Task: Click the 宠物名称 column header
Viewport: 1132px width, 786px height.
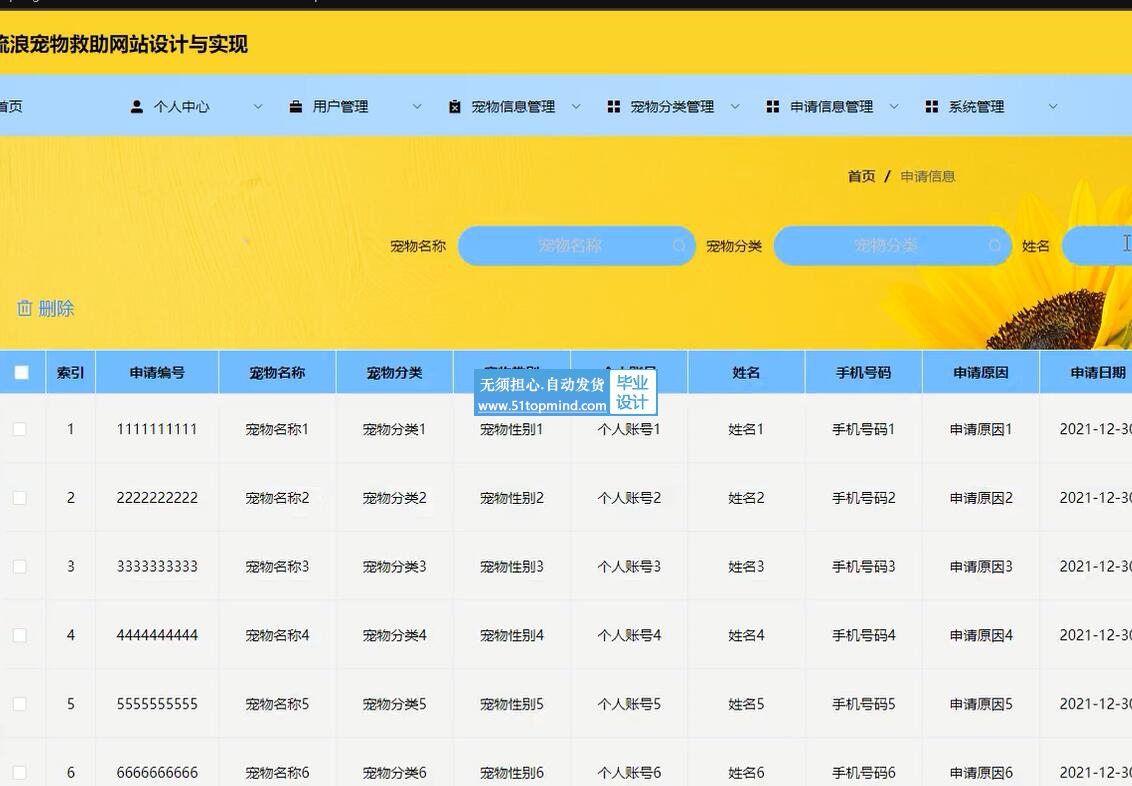Action: pyautogui.click(x=277, y=372)
